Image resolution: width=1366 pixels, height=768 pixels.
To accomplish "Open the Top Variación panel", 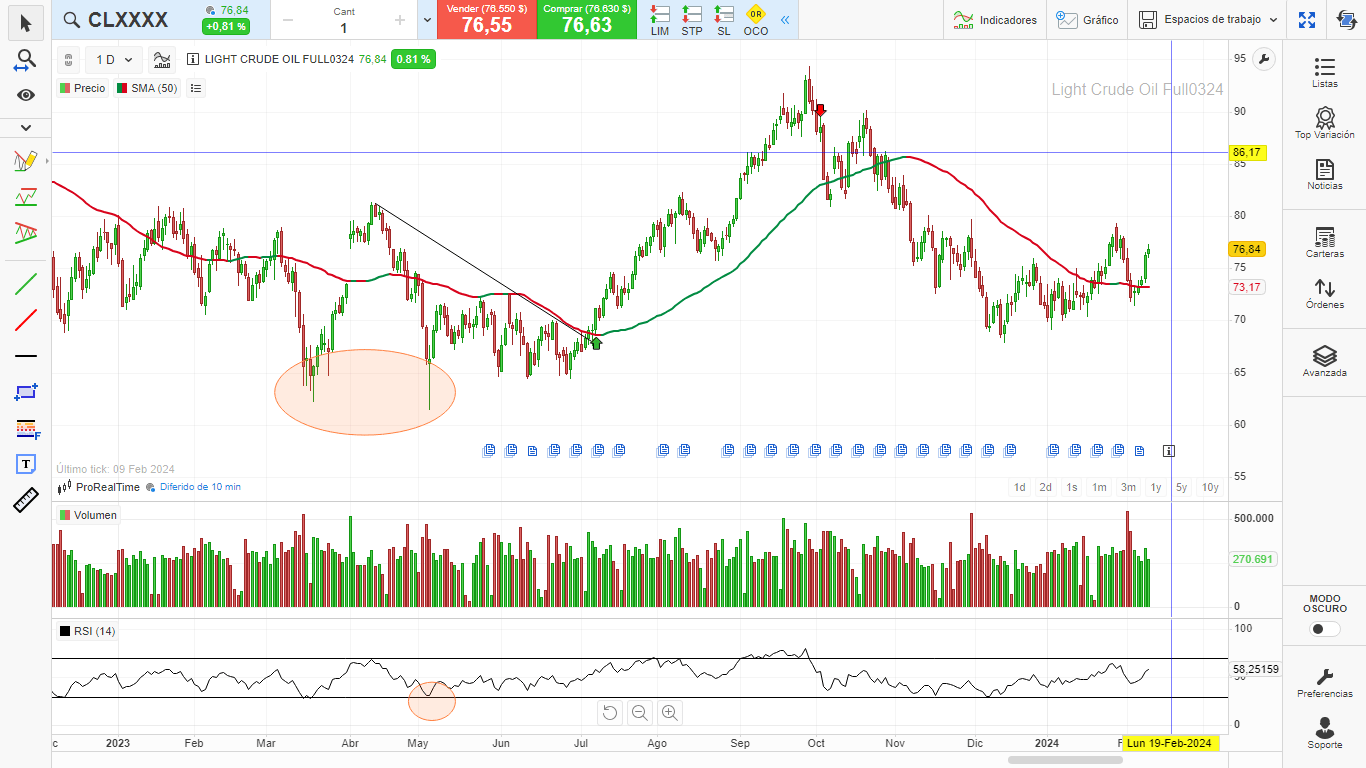I will [1325, 123].
